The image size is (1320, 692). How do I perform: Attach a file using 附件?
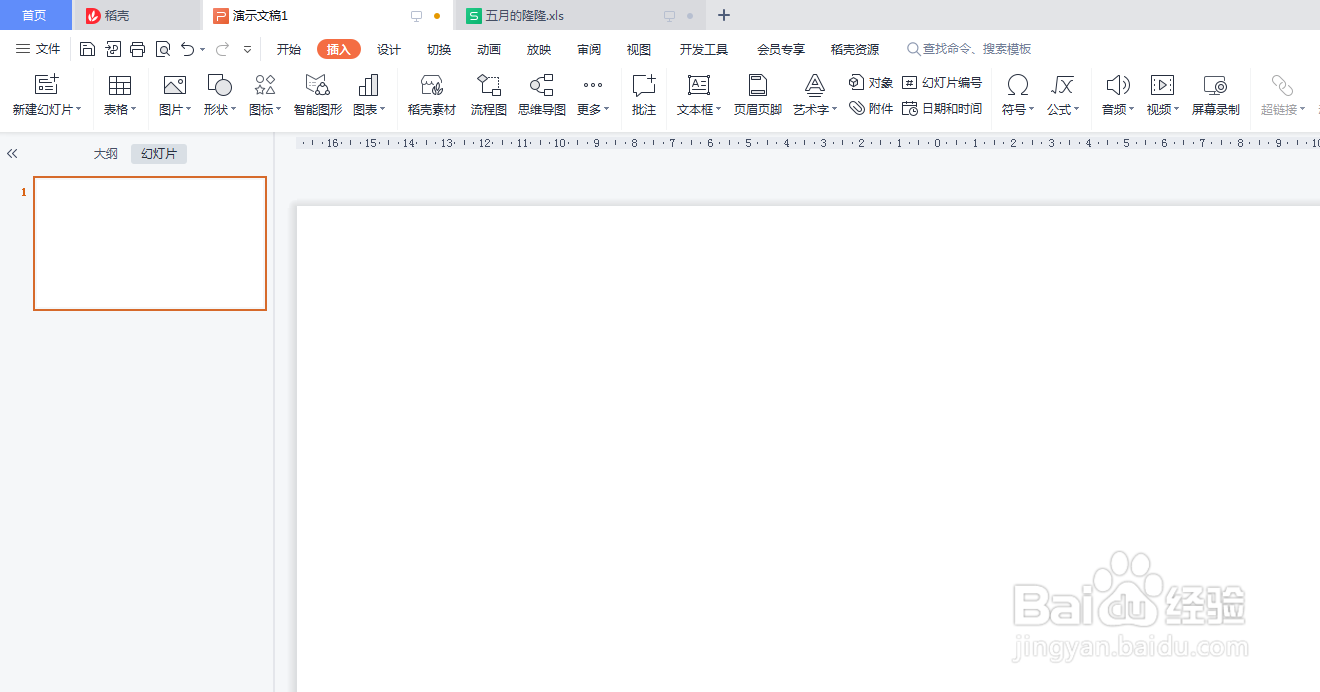click(871, 108)
